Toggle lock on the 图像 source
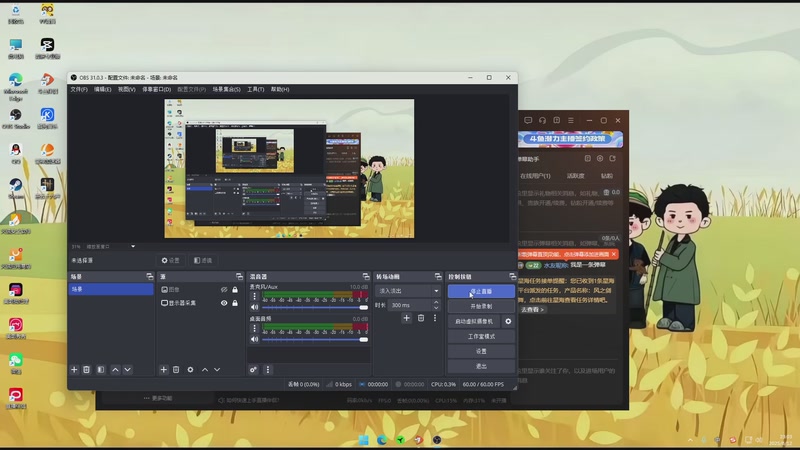 click(235, 290)
